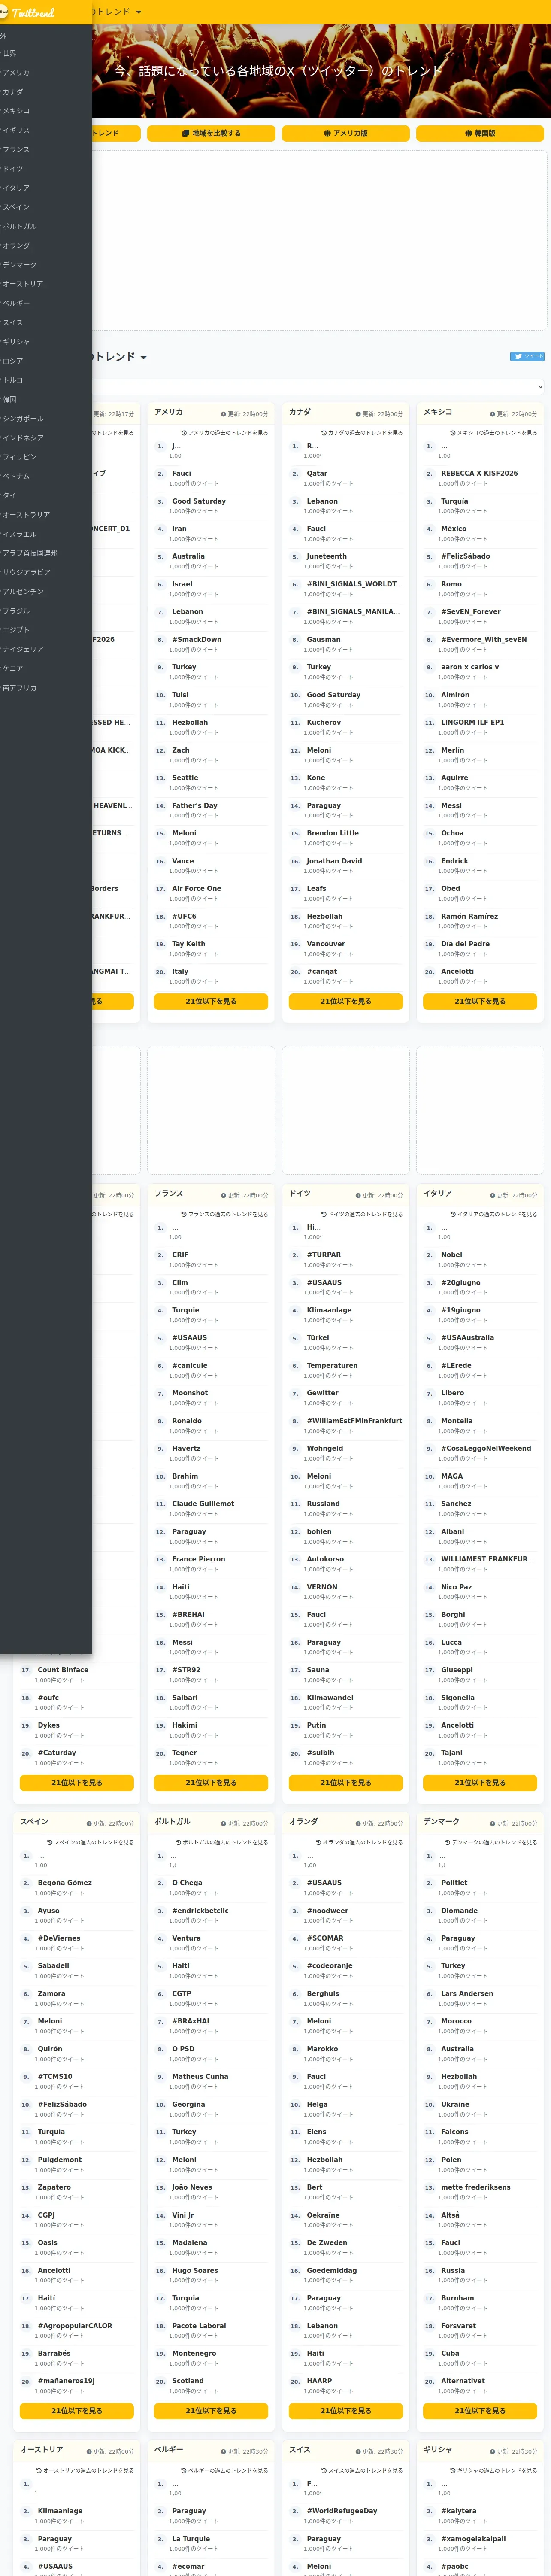Viewport: 551px width, 2576px height.
Task: Open デンマークの過去のトレンドを見る history link
Action: coord(491,1842)
